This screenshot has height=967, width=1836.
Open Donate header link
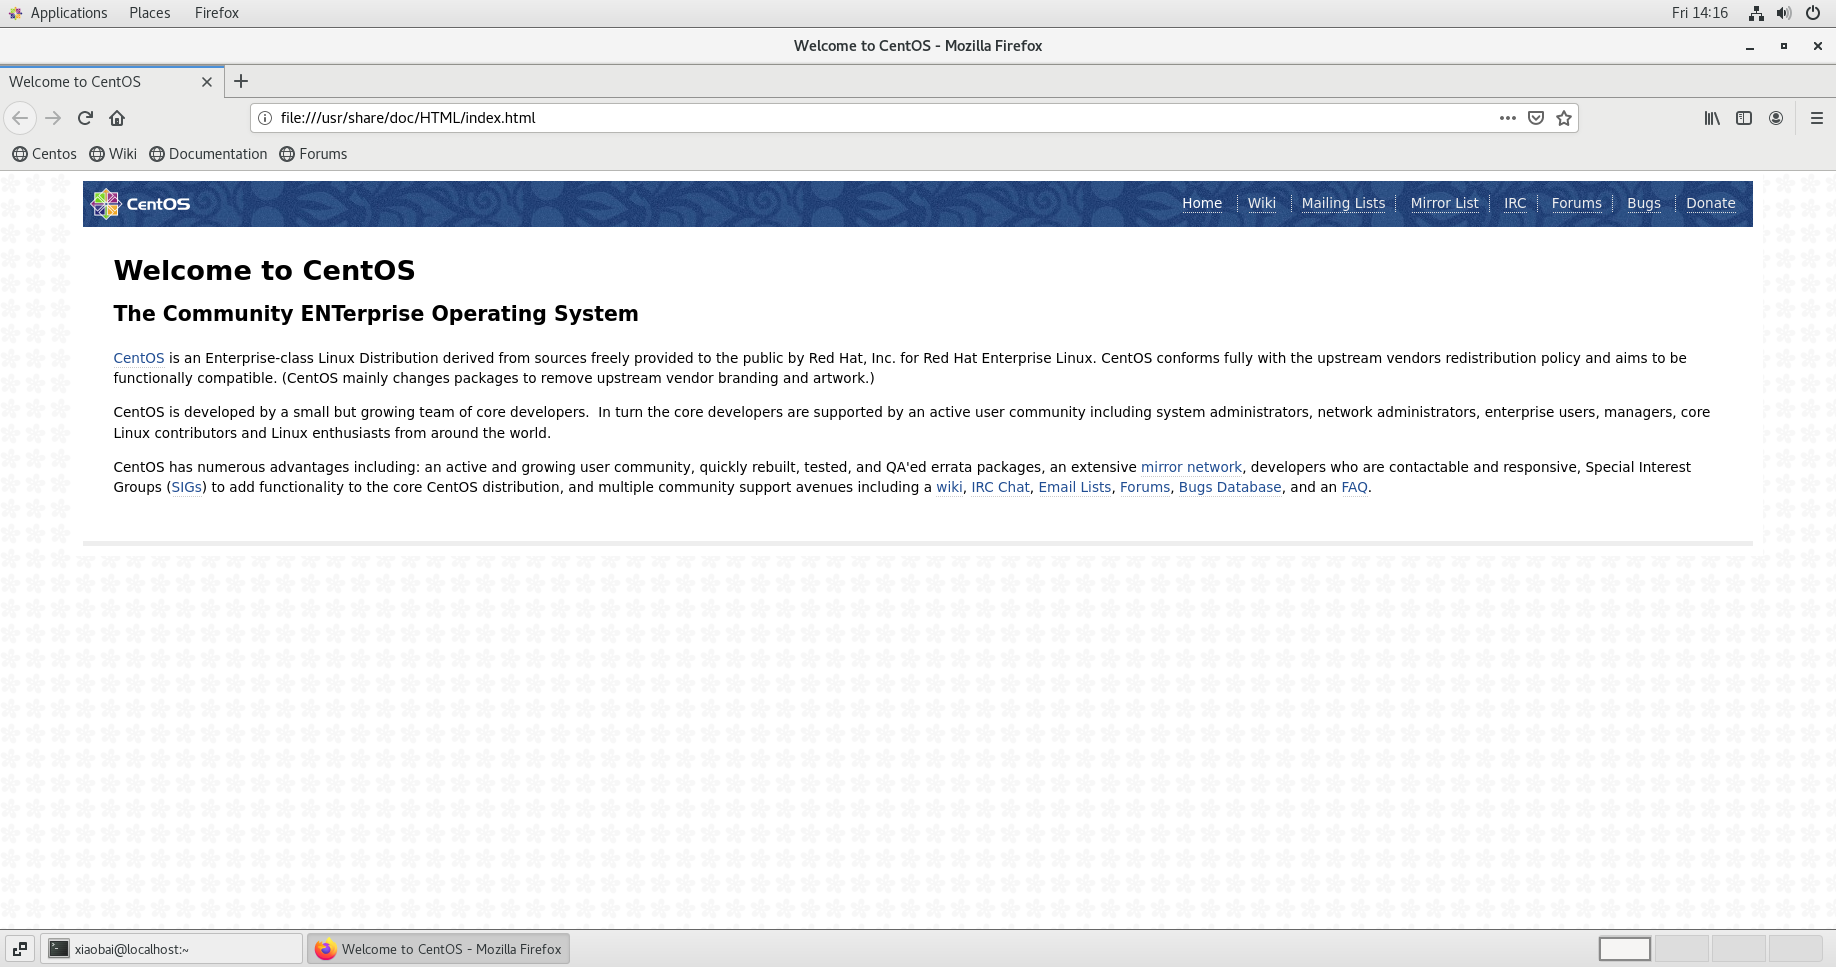point(1711,203)
